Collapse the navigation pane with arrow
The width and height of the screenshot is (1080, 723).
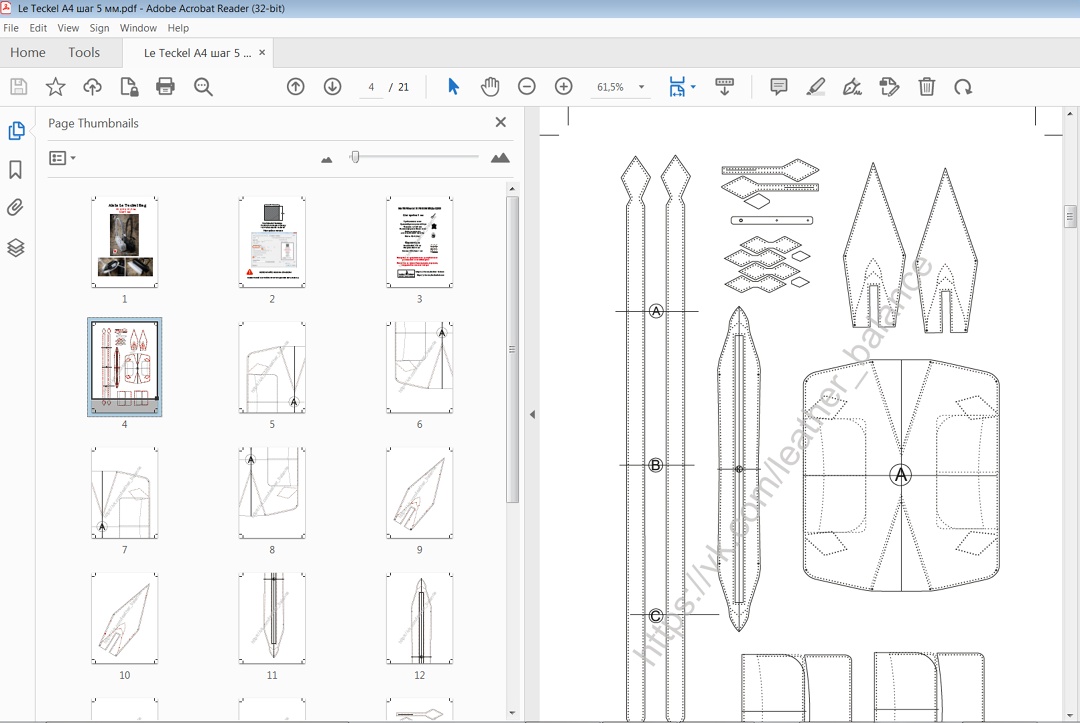(532, 414)
